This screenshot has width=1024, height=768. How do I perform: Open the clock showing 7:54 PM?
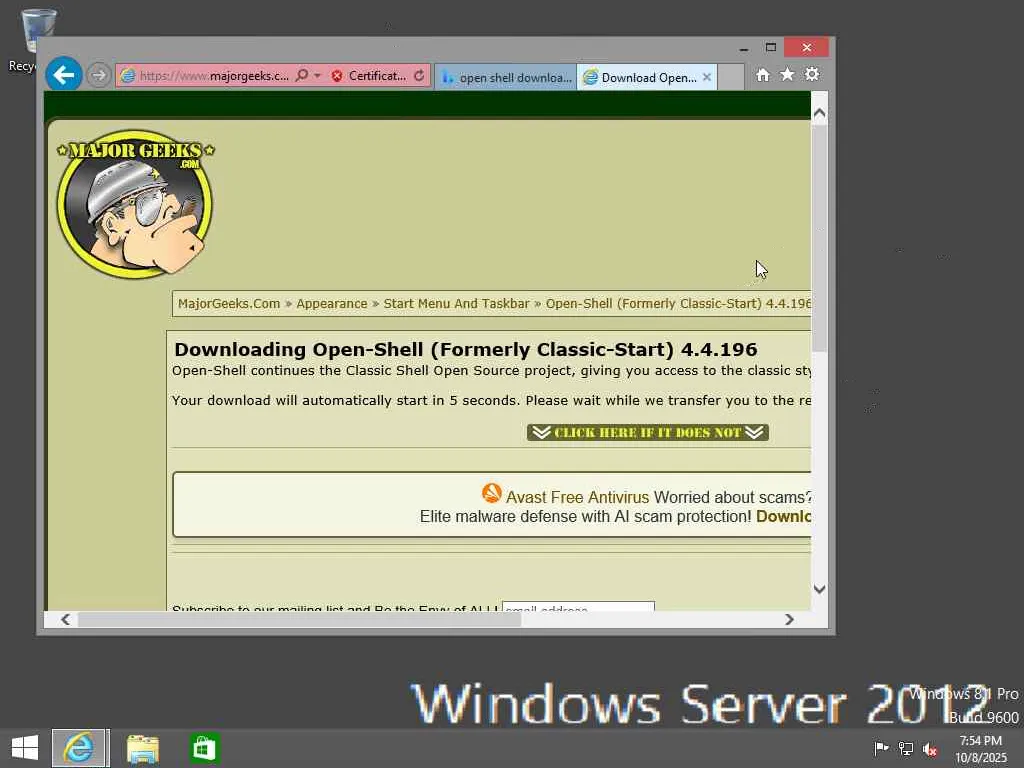(981, 749)
